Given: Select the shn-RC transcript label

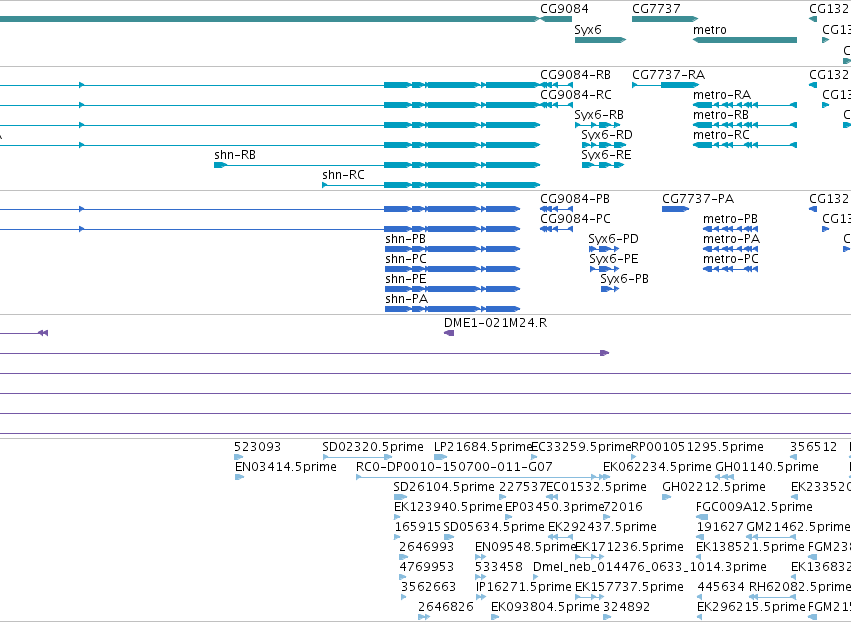Looking at the screenshot, I should (x=343, y=175).
